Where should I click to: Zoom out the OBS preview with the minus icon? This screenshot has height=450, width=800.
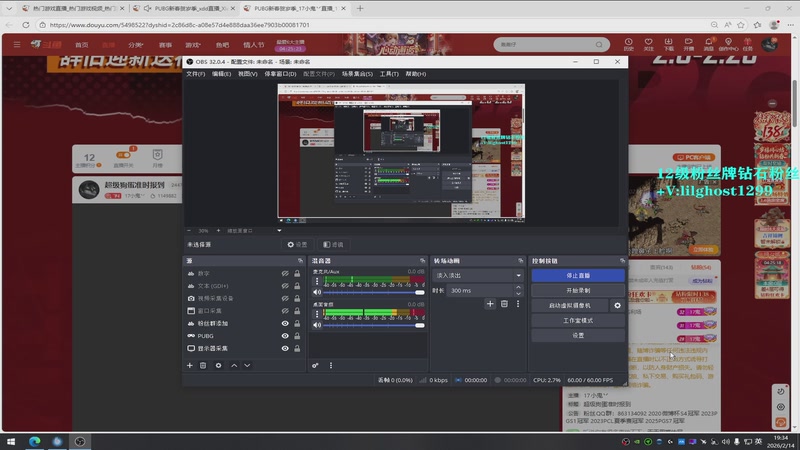tap(189, 231)
